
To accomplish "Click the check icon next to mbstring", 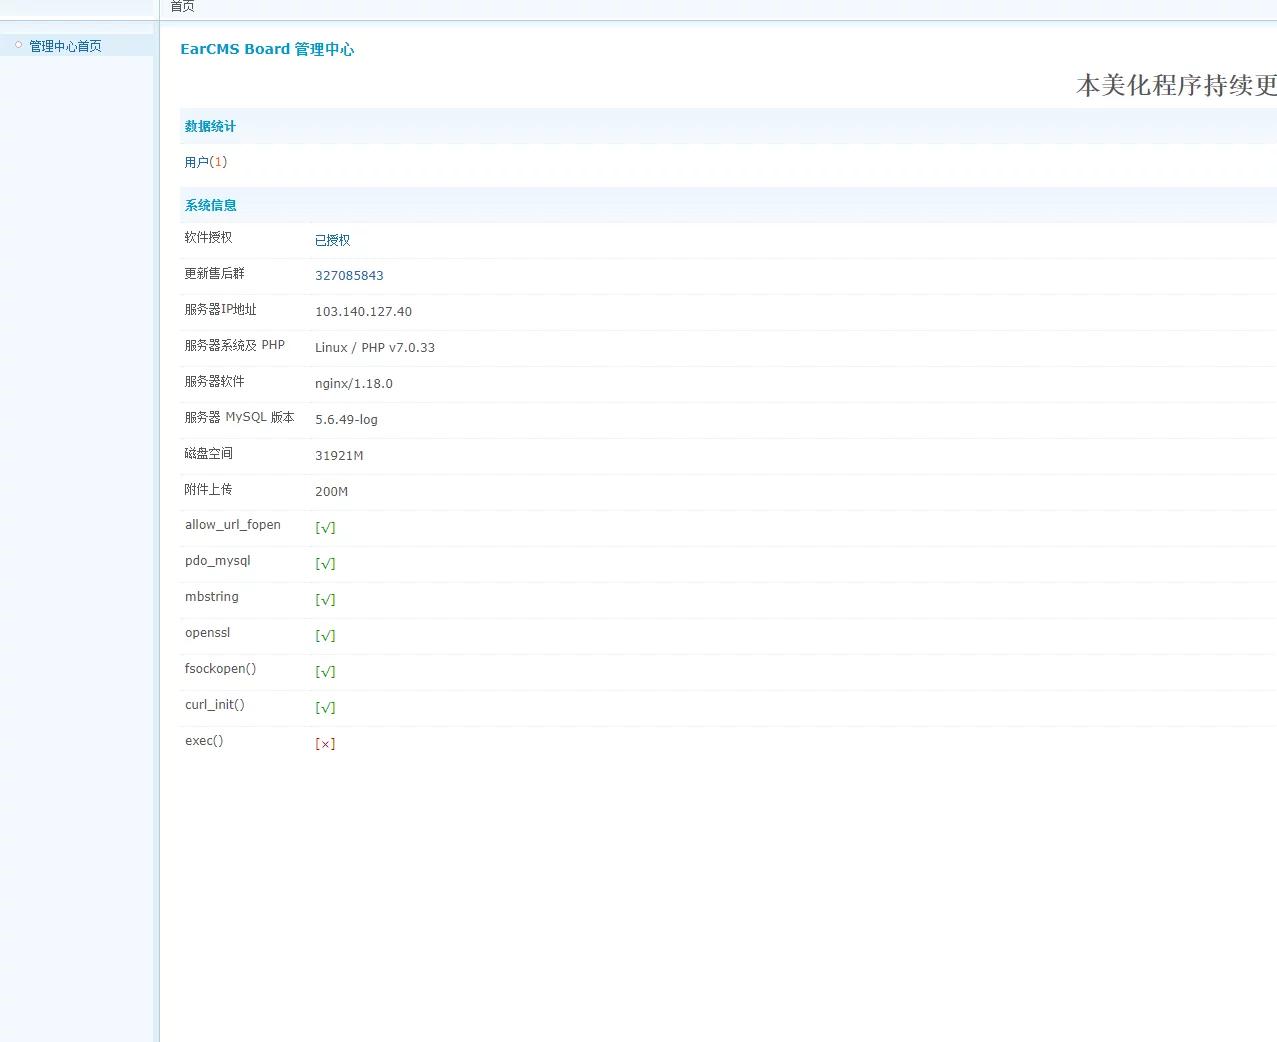I will tap(325, 599).
